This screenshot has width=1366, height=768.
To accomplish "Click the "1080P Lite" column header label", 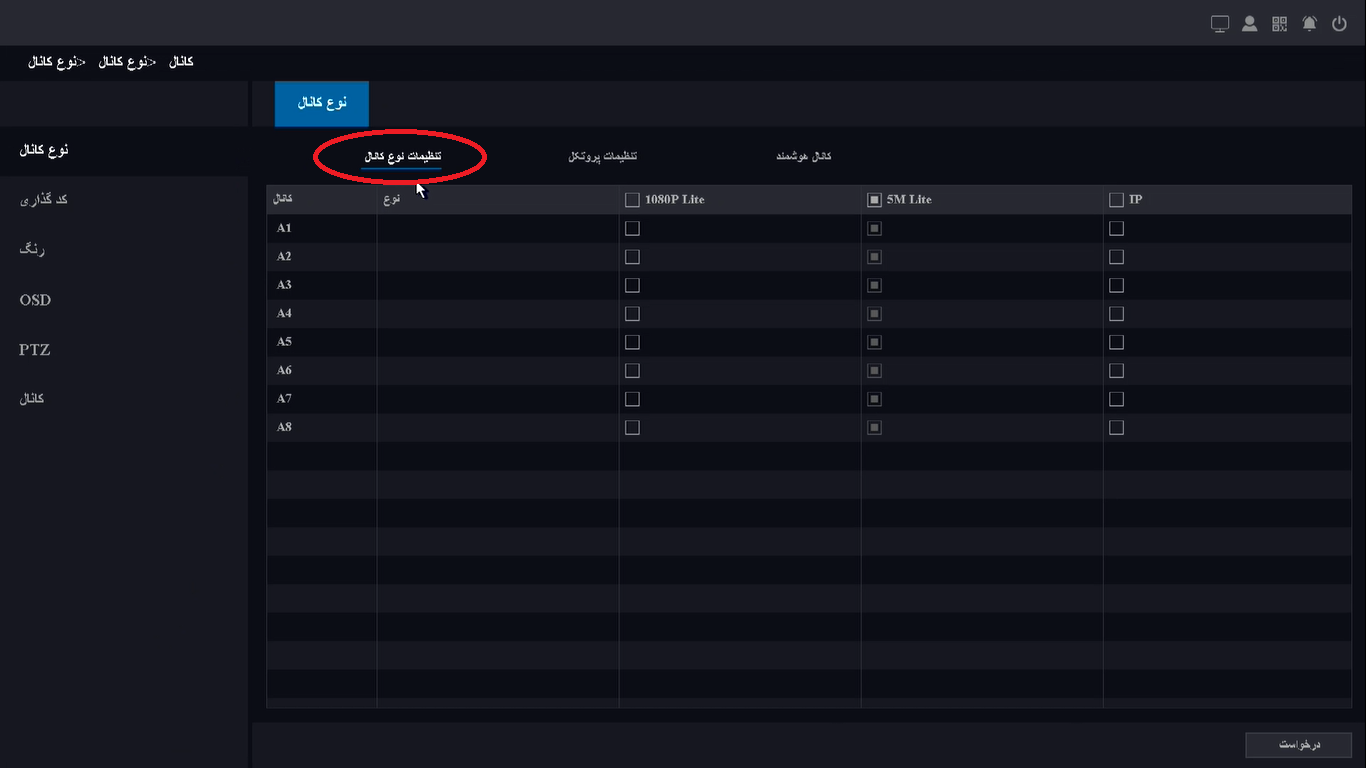I will pos(675,200).
